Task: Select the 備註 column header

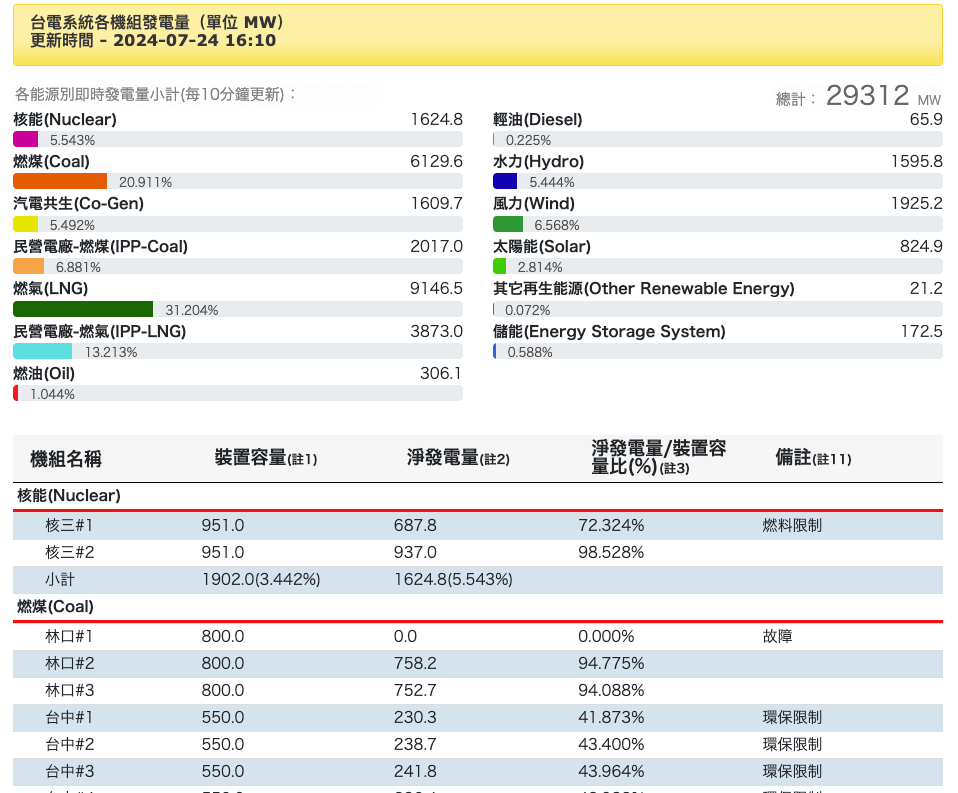Action: point(813,458)
